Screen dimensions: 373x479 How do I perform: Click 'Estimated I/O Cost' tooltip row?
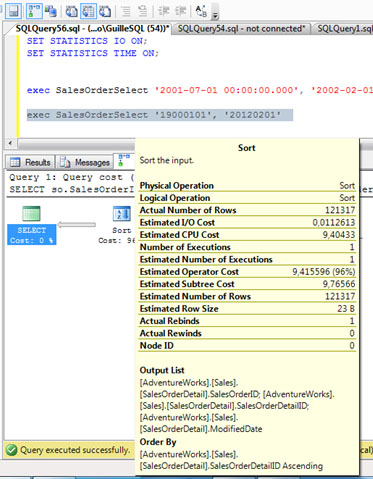pos(247,222)
